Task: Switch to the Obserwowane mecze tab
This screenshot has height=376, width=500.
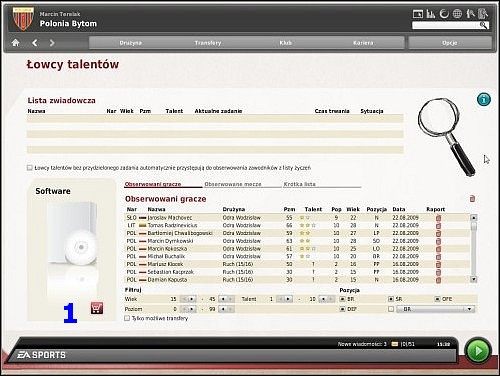Action: [x=233, y=184]
